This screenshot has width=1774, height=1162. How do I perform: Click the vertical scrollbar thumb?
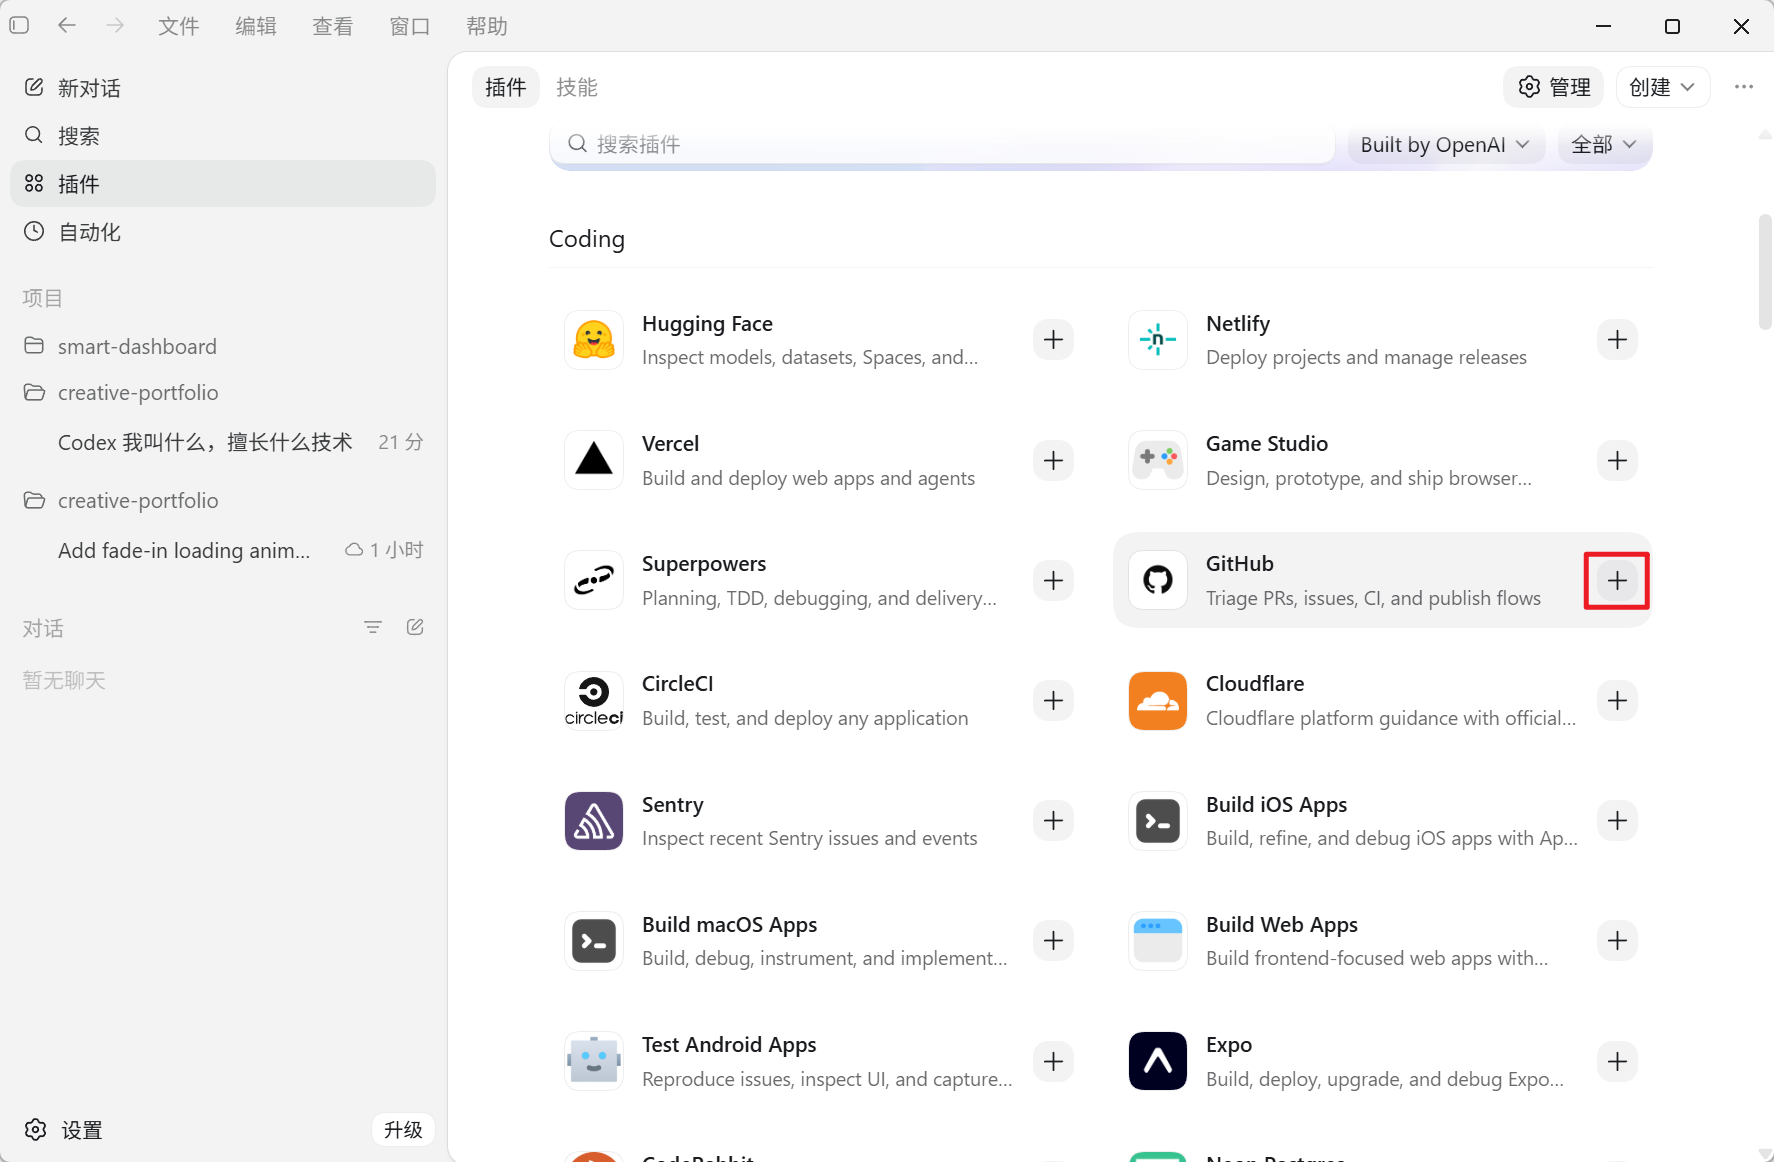[1765, 271]
